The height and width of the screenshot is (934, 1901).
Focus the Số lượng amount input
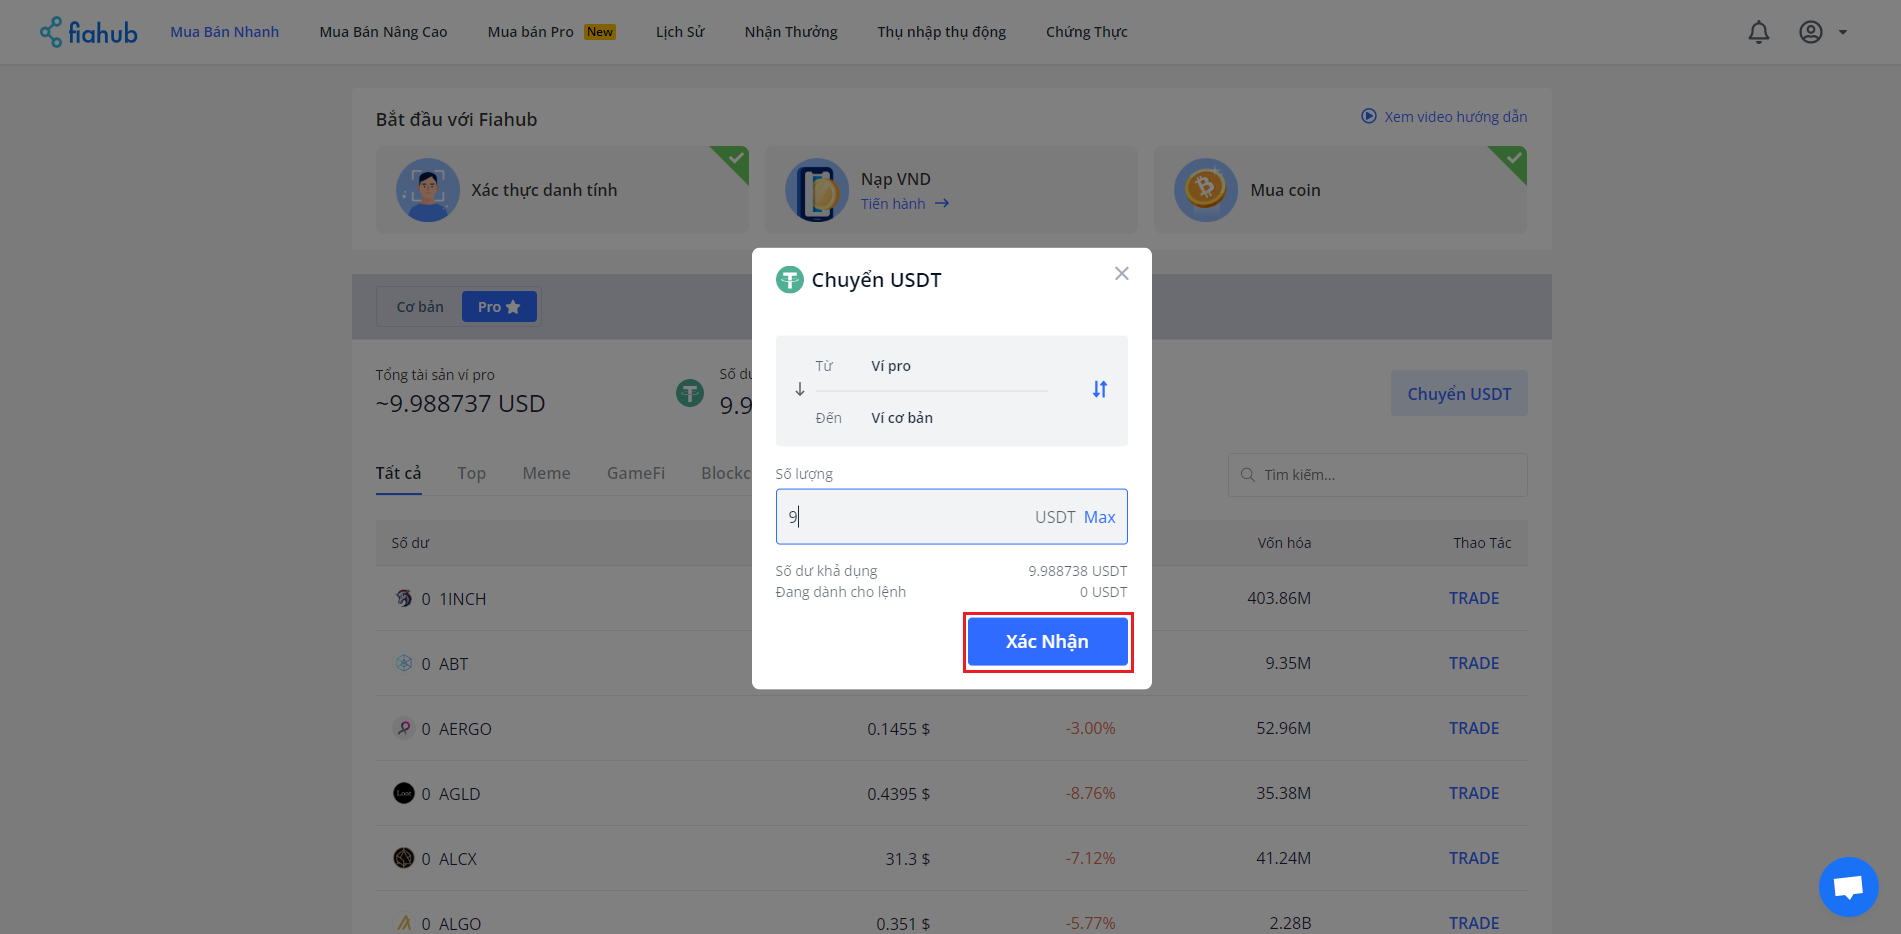point(951,517)
